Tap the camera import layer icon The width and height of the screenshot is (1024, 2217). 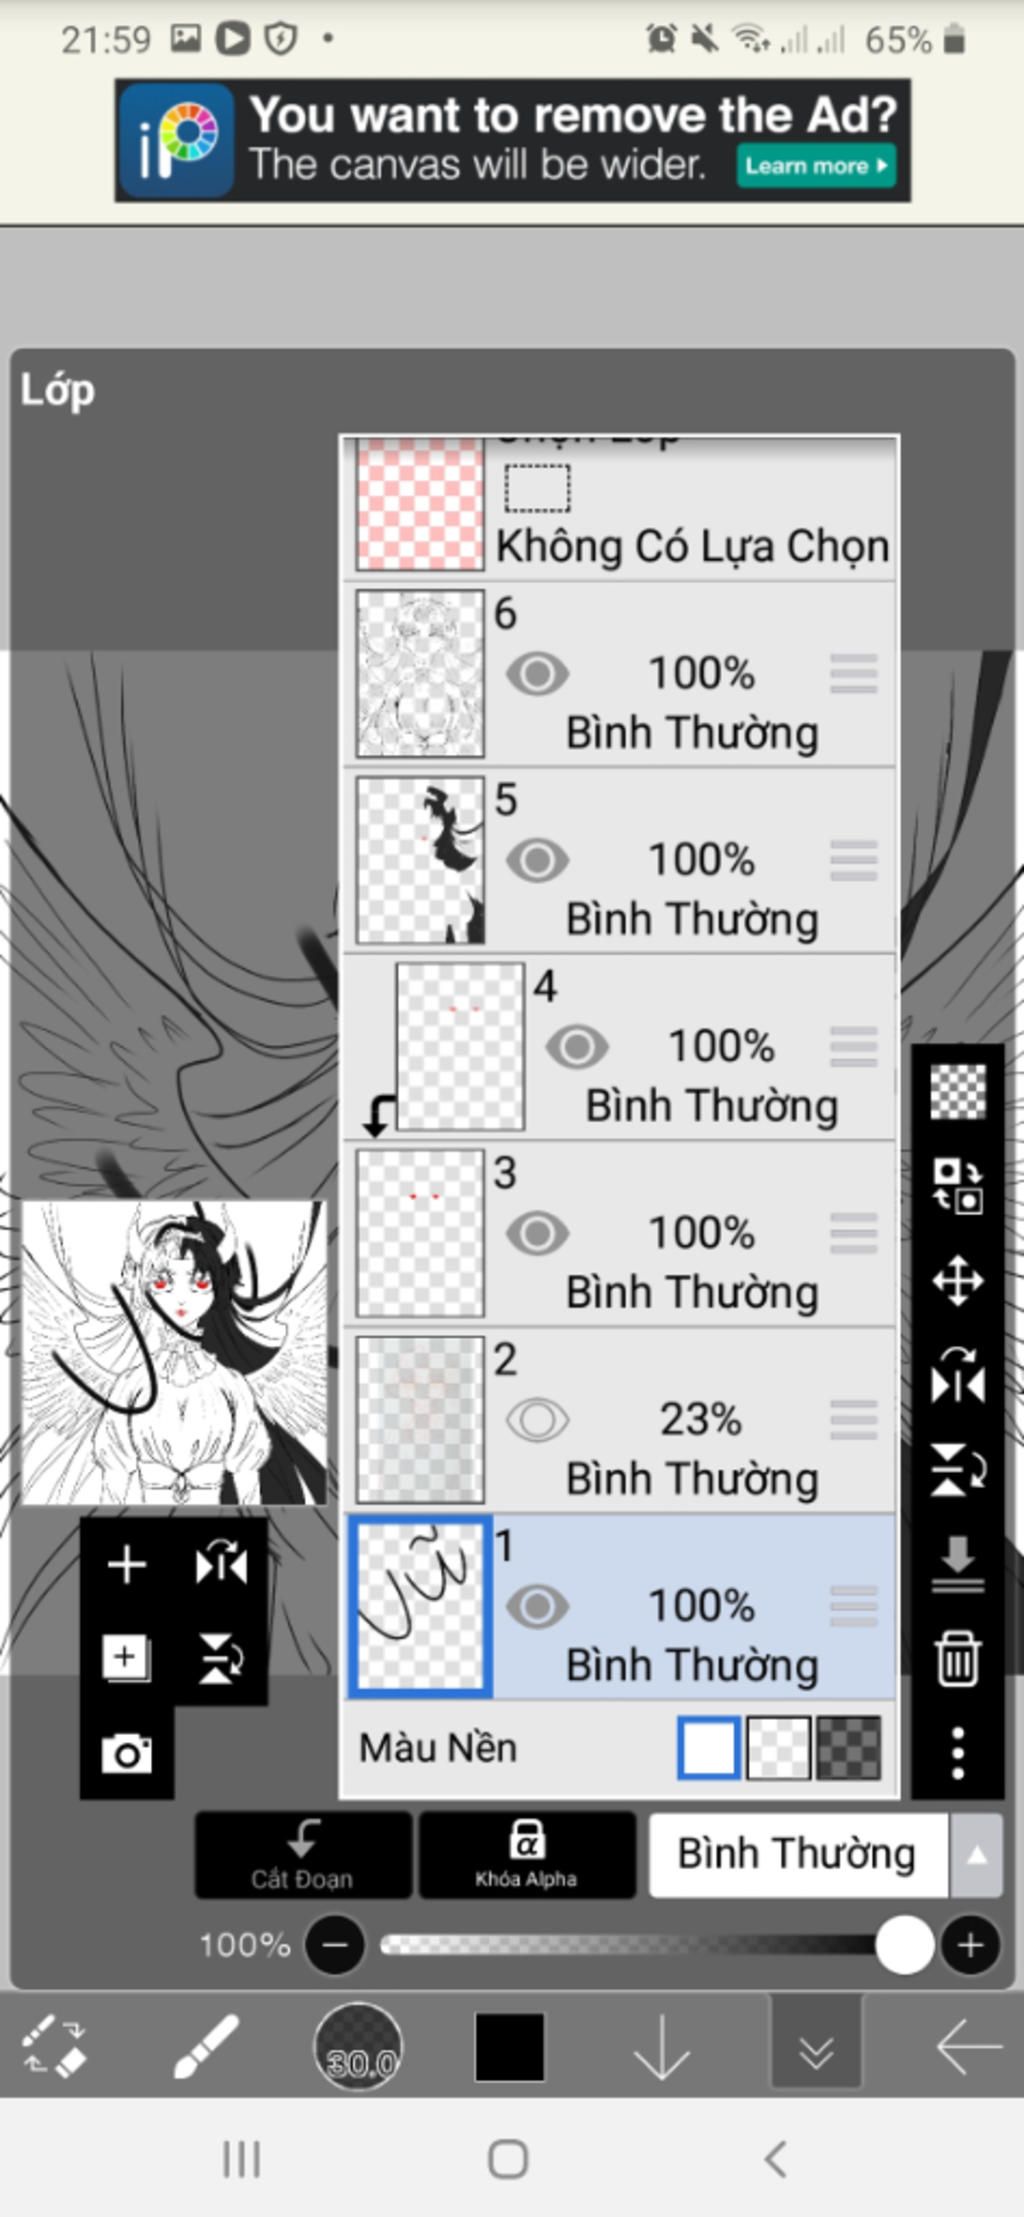point(127,1753)
